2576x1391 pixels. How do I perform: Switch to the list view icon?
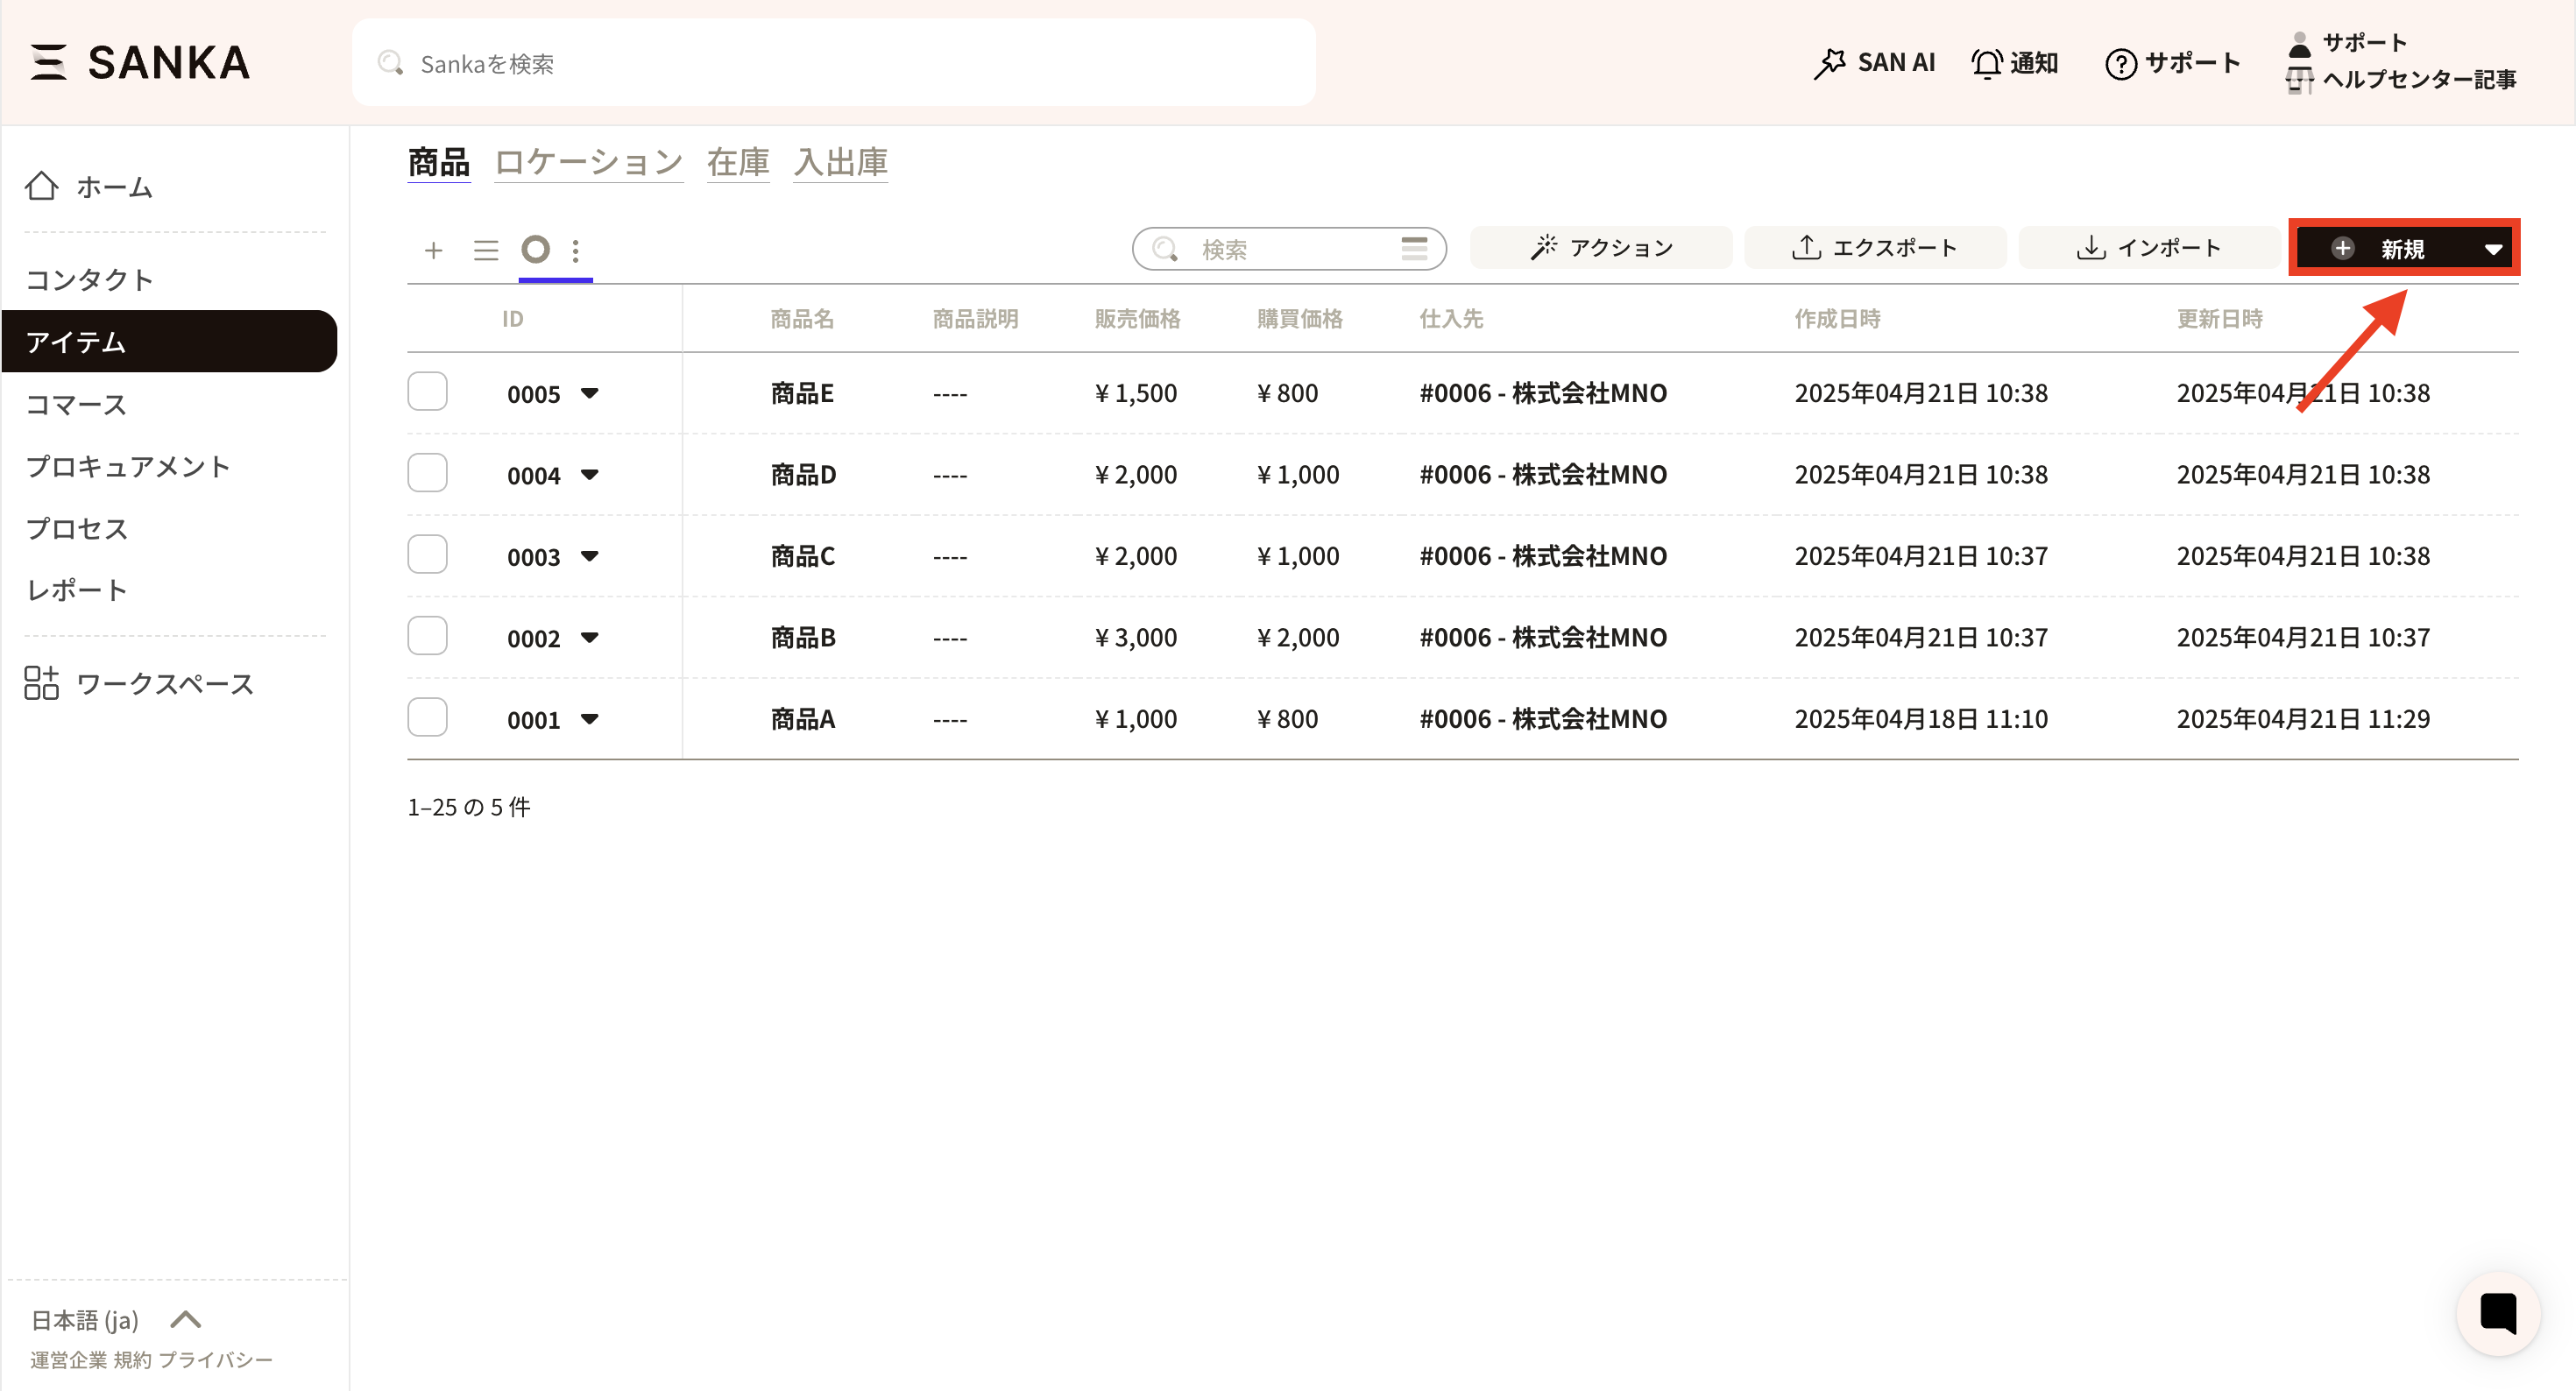[x=486, y=250]
